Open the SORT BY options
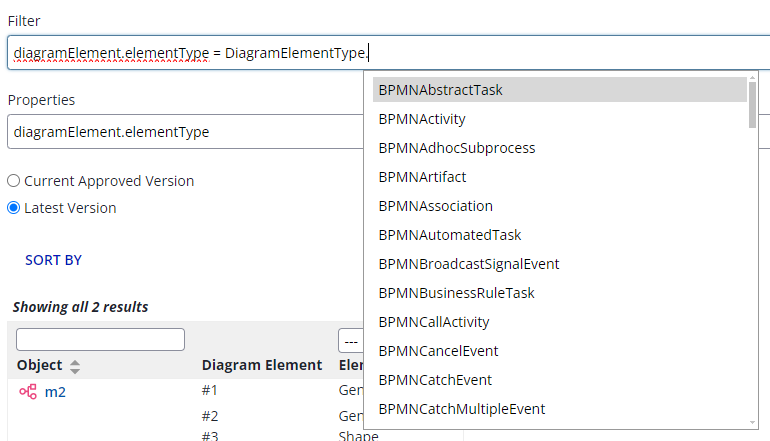Image resolution: width=770 pixels, height=441 pixels. click(53, 260)
